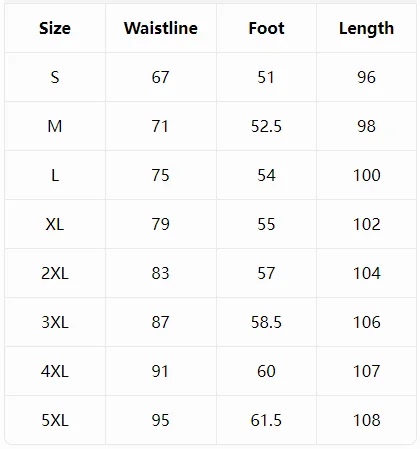This screenshot has width=420, height=449.
Task: Click foot value 61.5
Action: tap(266, 420)
